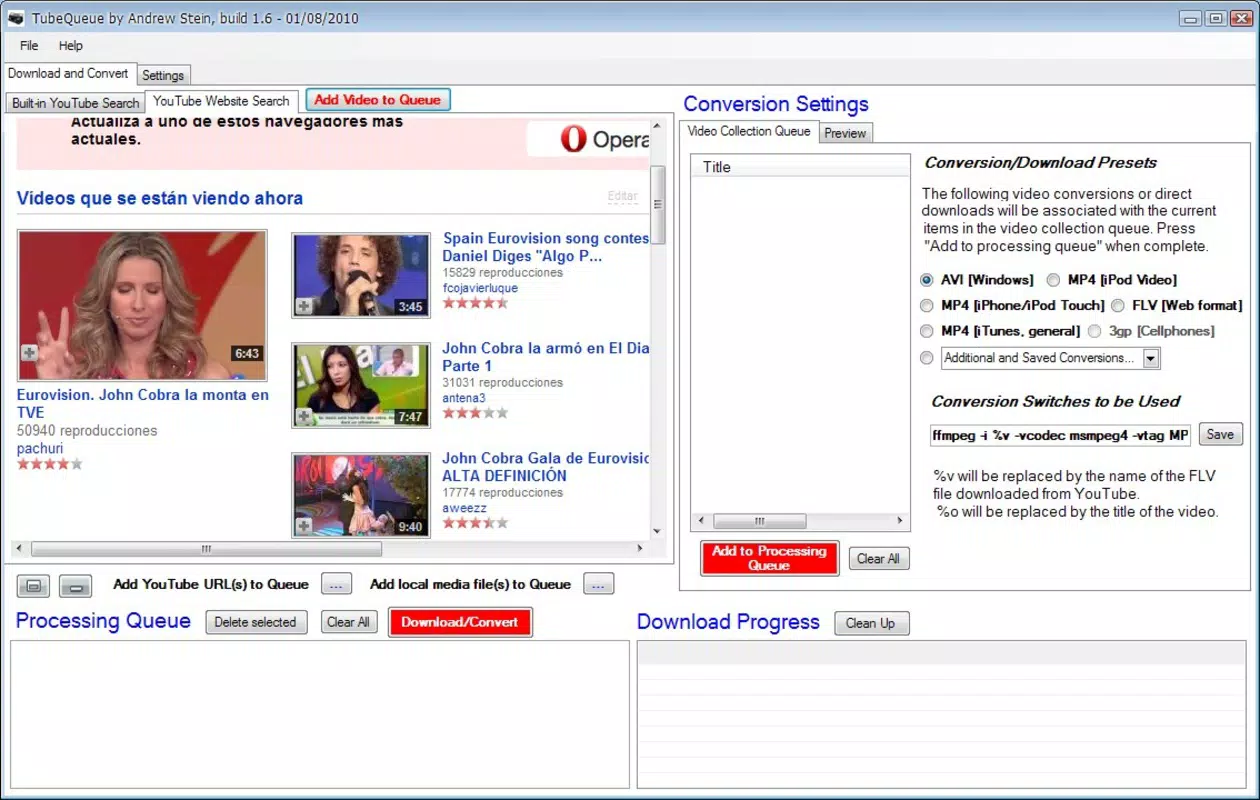Open John Cobra la armó en El Diario link

coord(546,357)
